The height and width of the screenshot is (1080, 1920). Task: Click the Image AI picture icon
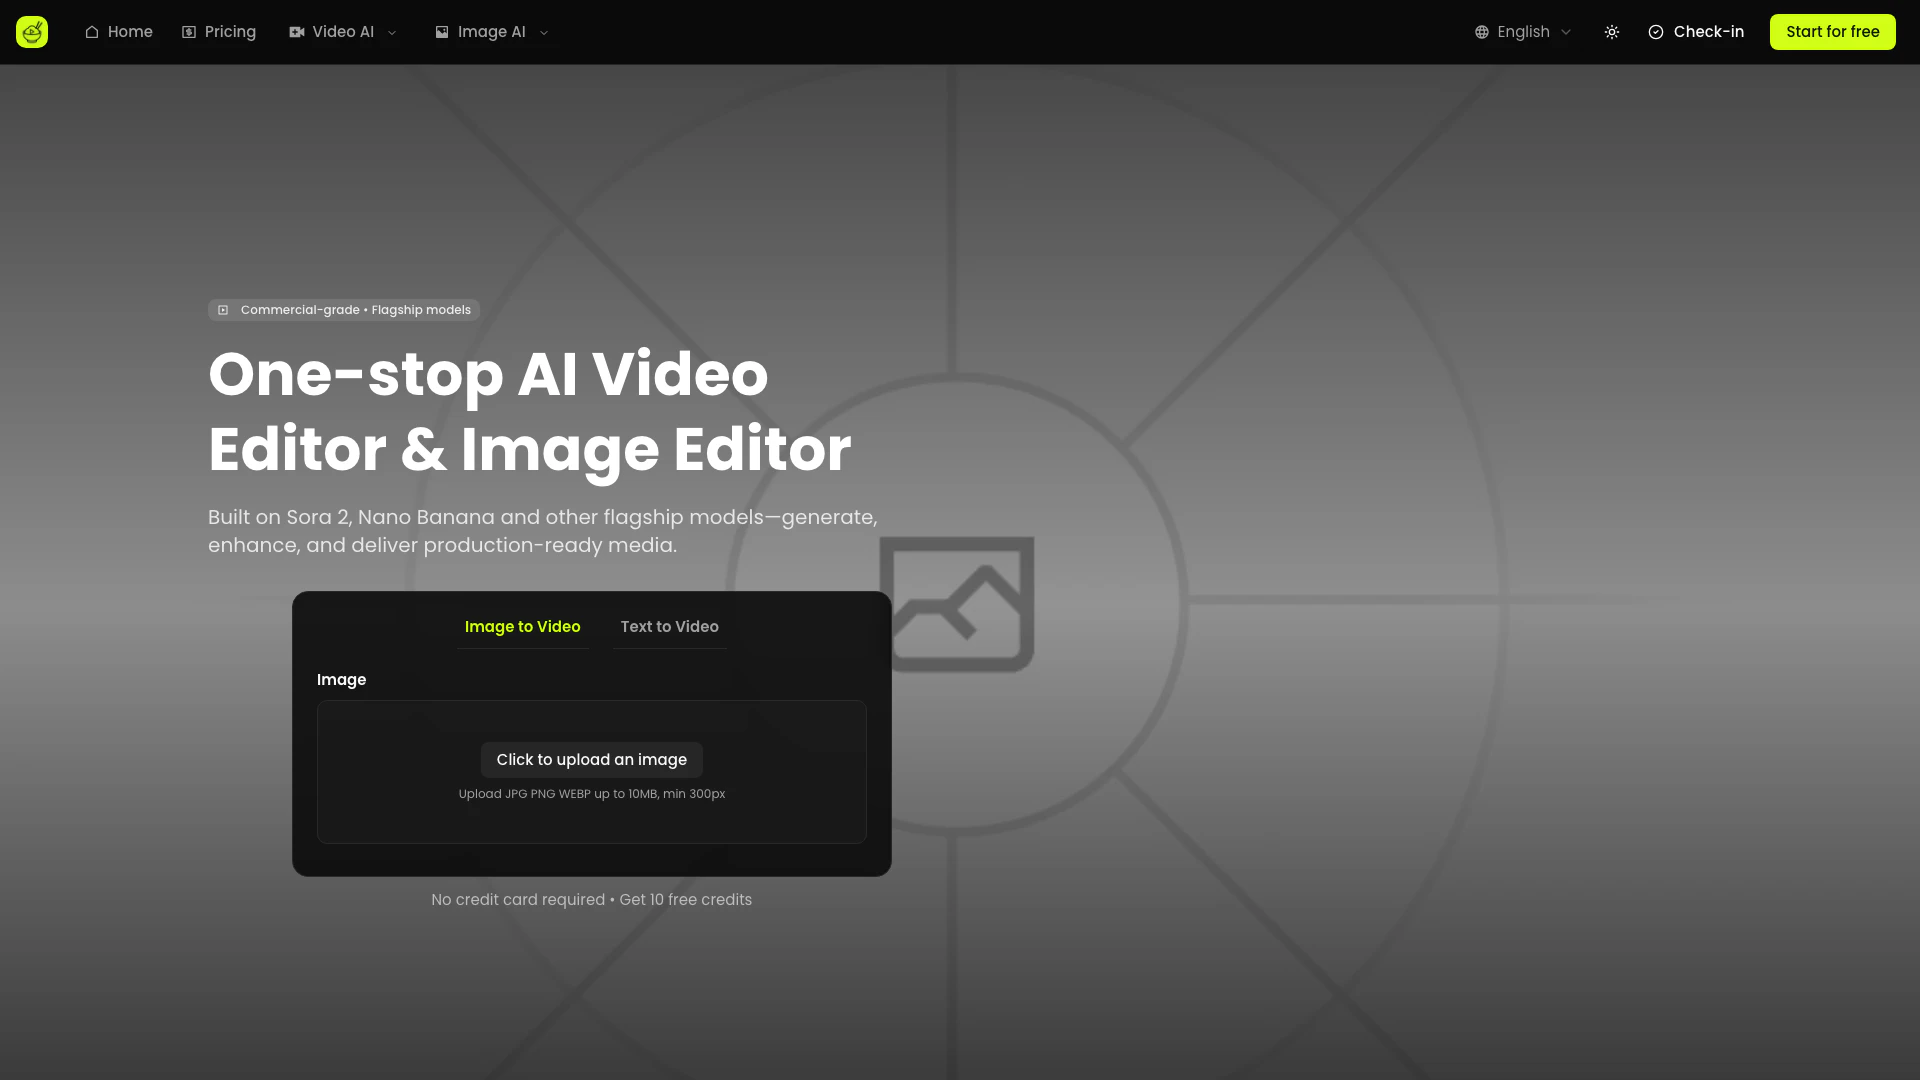click(442, 32)
